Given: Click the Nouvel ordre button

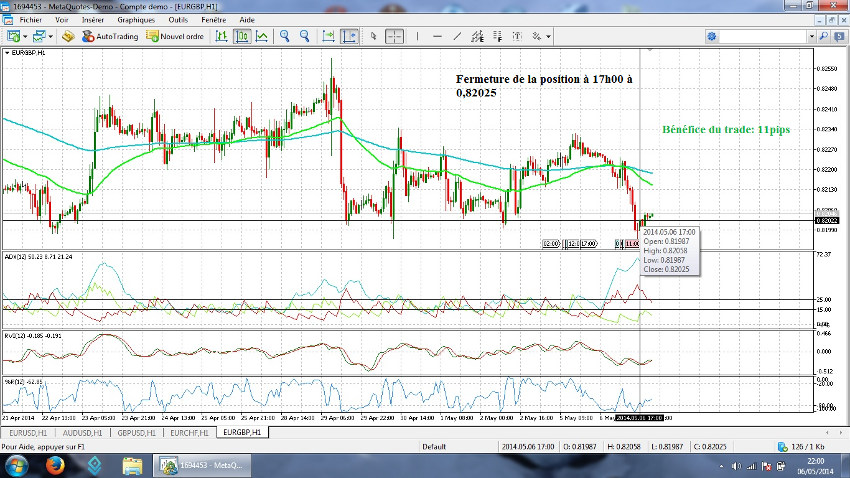Looking at the screenshot, I should point(175,36).
